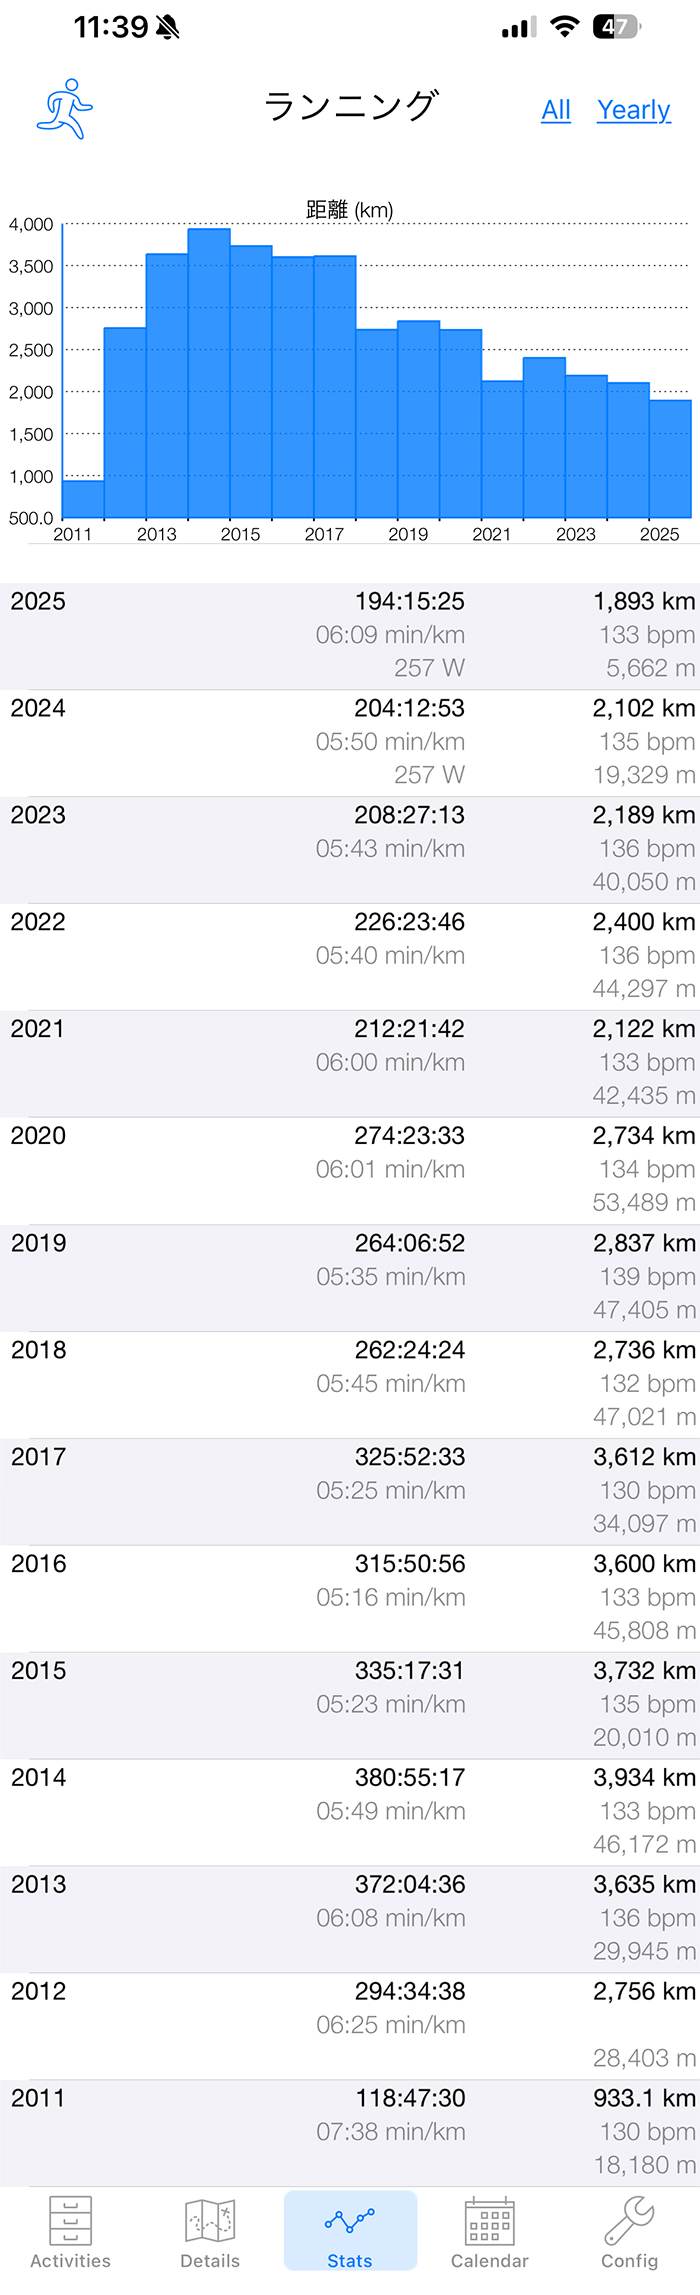Tap the ランニング title heading
The image size is (700, 2295).
tap(350, 106)
